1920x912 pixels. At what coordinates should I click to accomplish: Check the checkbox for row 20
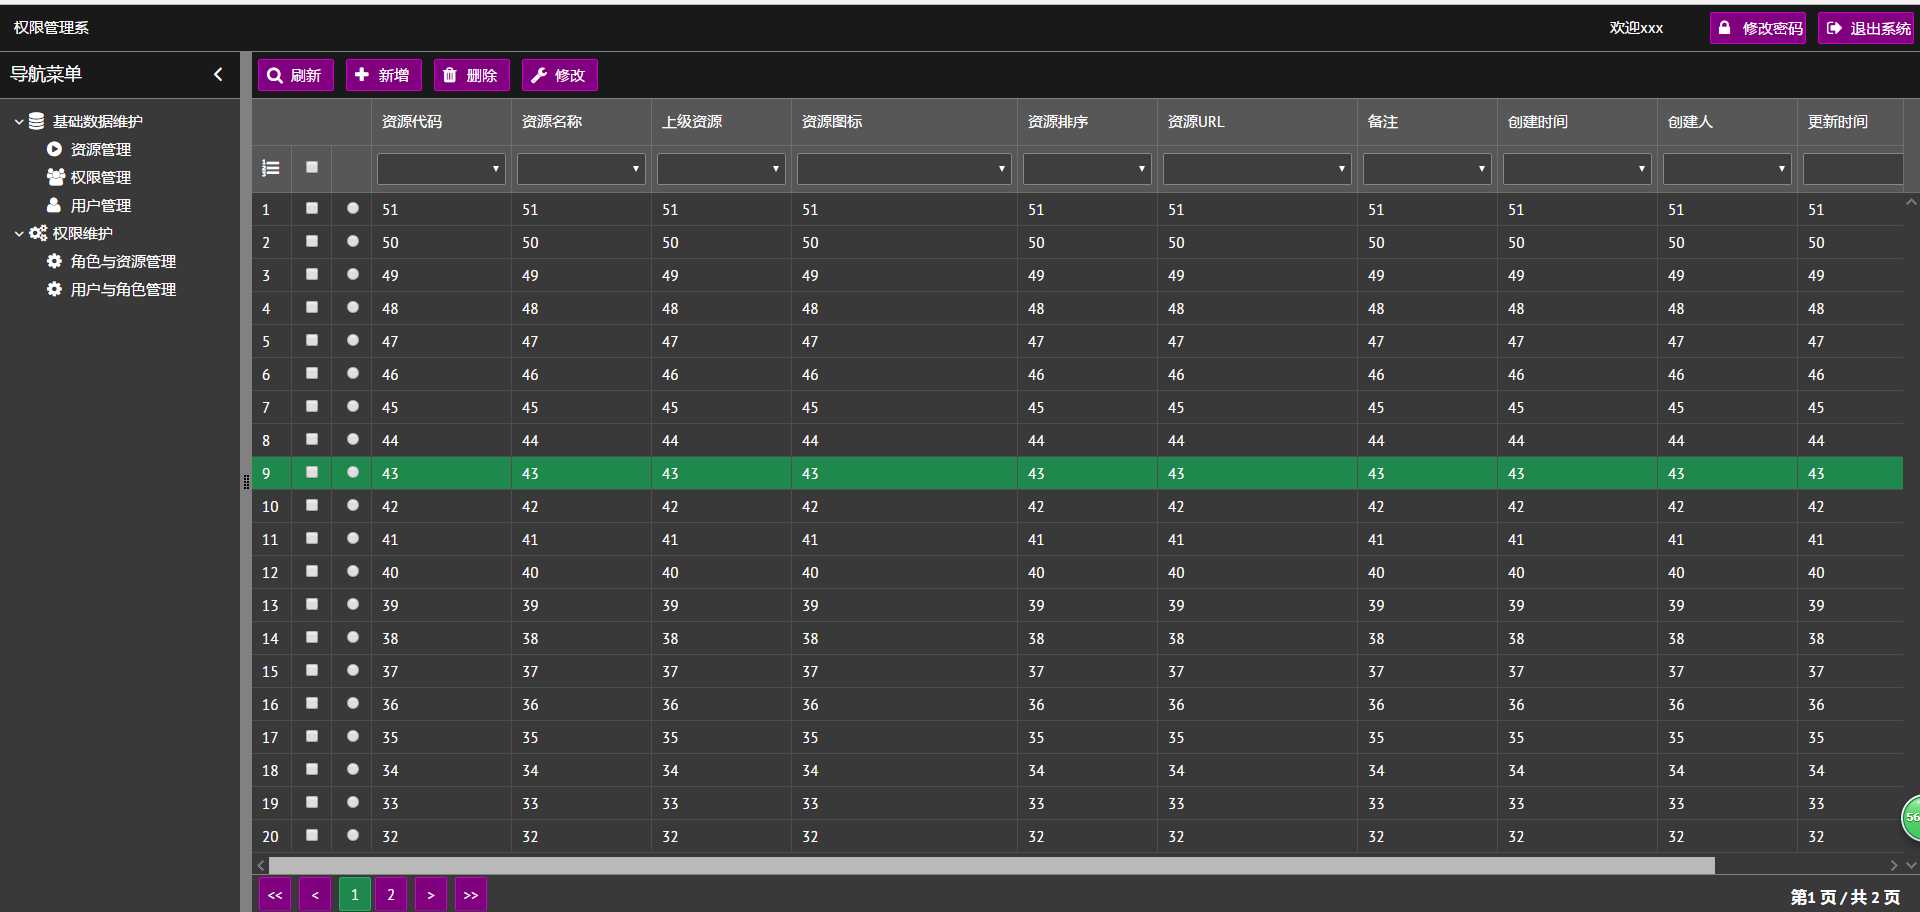pyautogui.click(x=312, y=836)
